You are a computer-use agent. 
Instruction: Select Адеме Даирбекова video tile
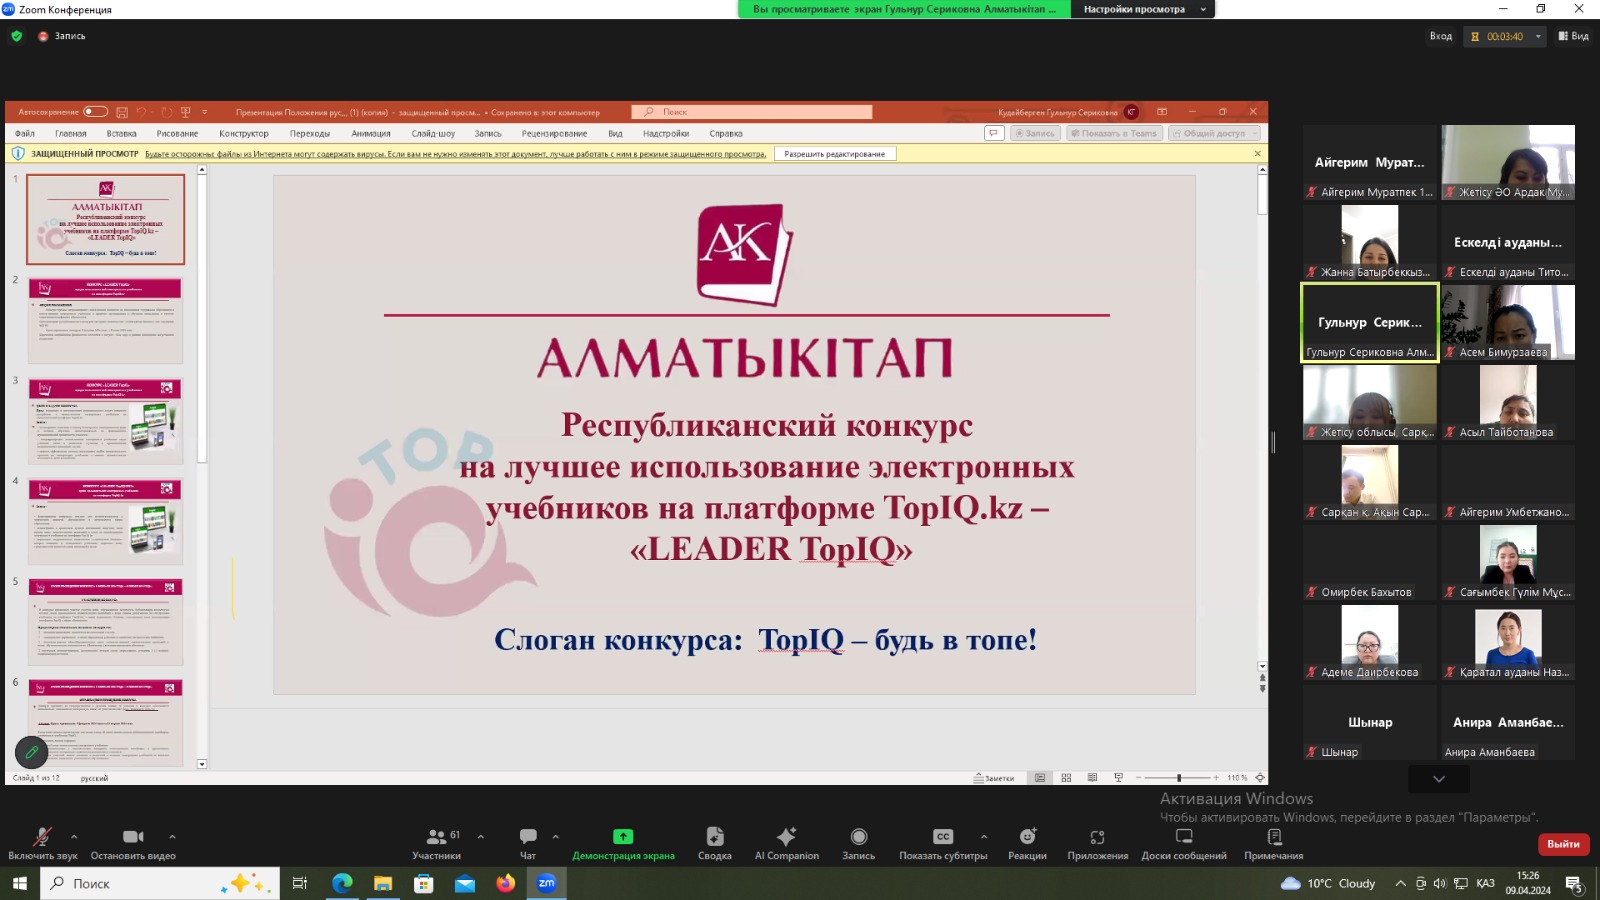tap(1370, 642)
